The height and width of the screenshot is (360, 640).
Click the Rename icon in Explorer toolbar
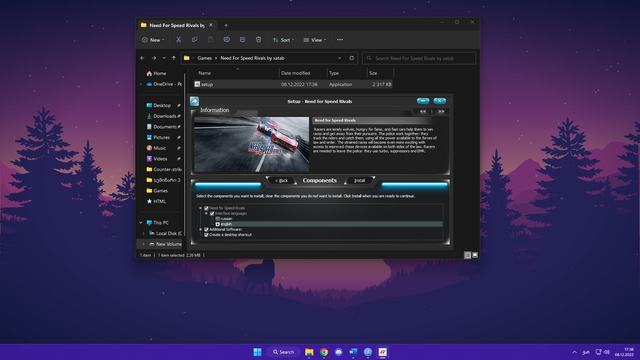pyautogui.click(x=227, y=40)
